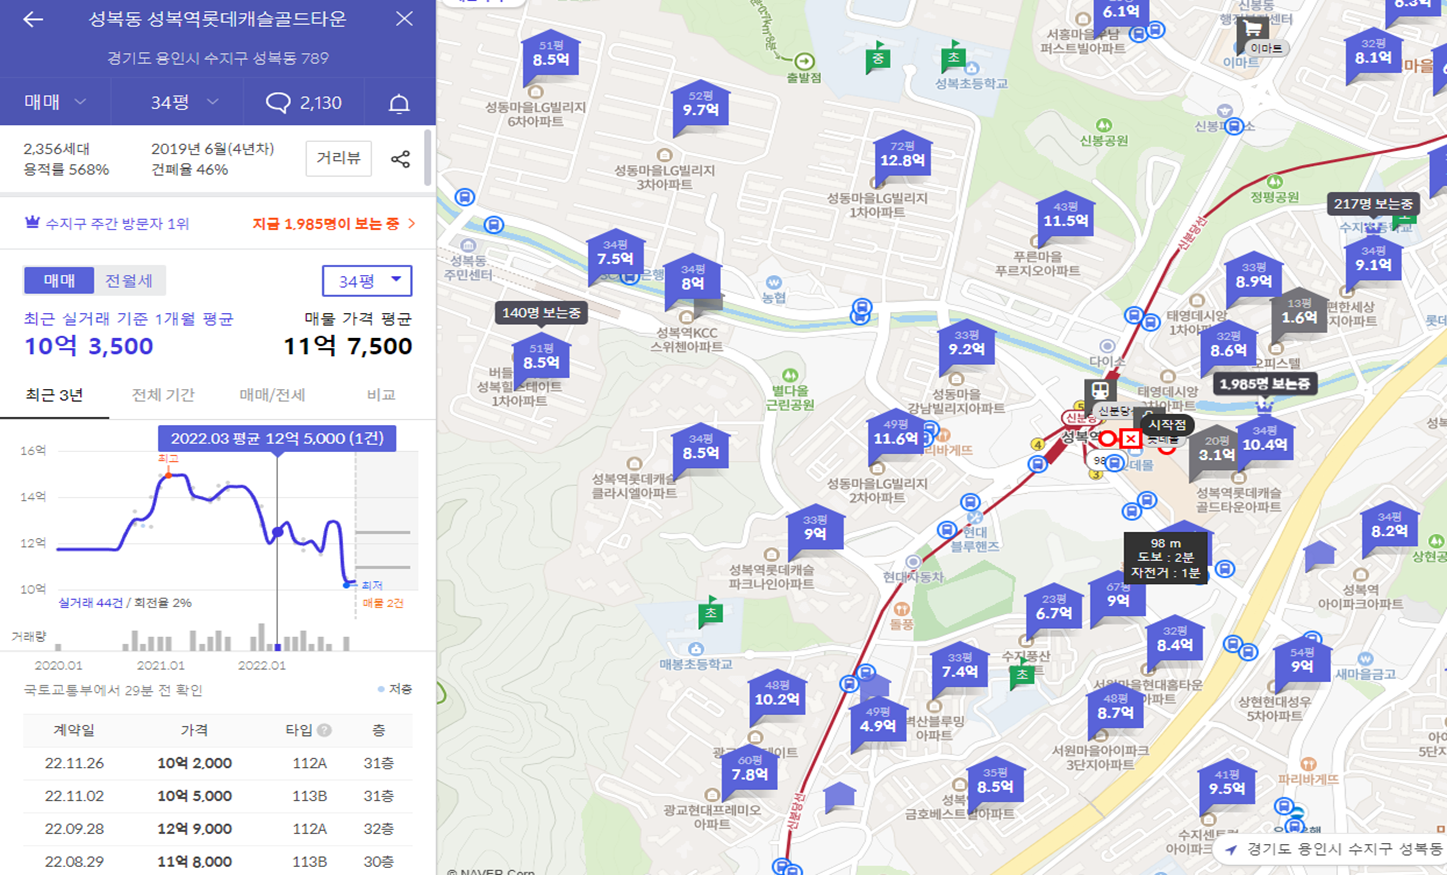Click the 32평 8.4억 price marker

pos(1175,644)
